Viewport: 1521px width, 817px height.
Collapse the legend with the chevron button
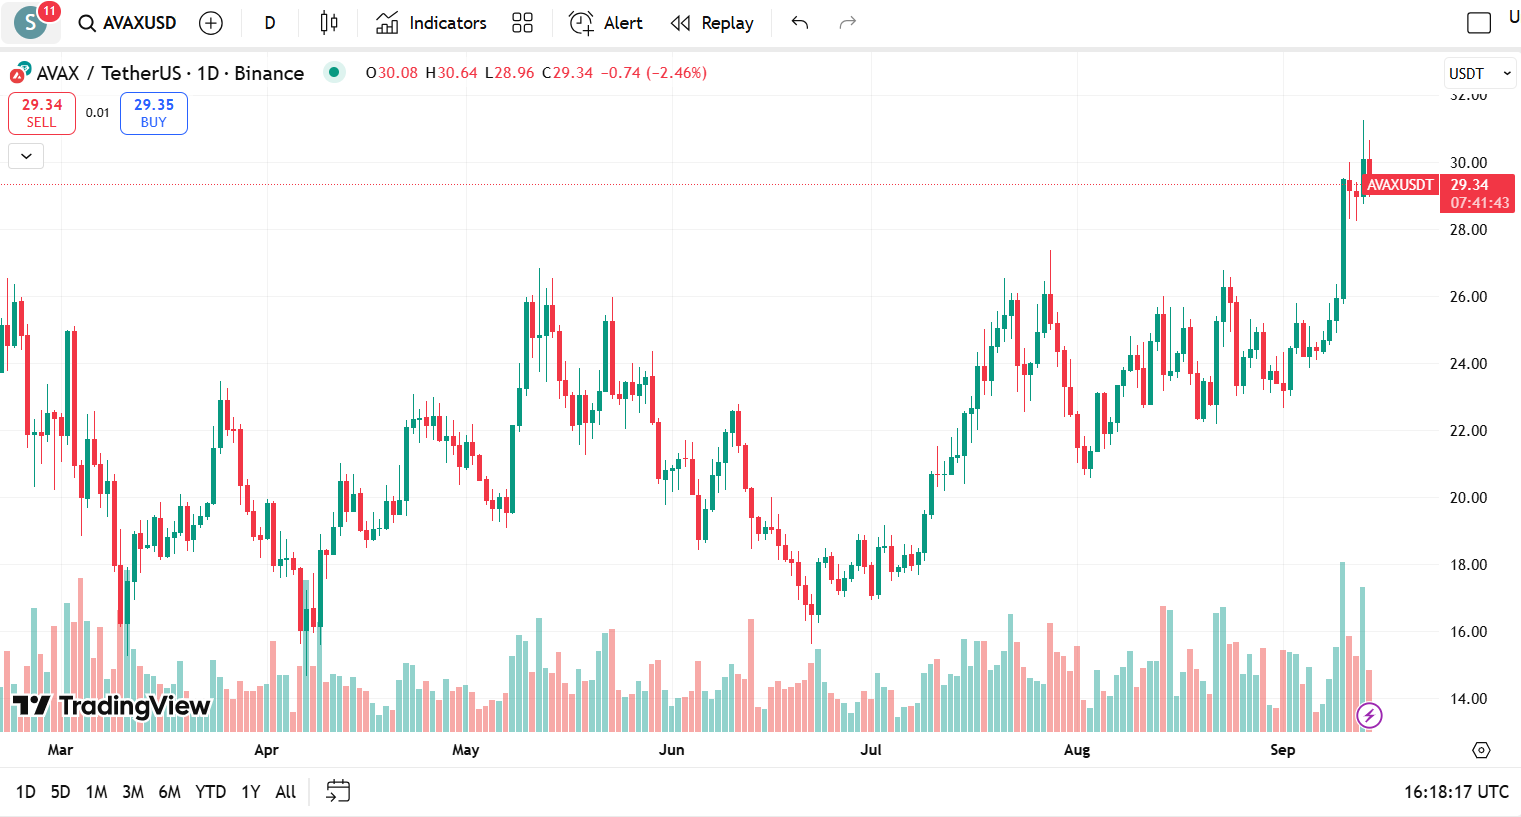point(26,156)
